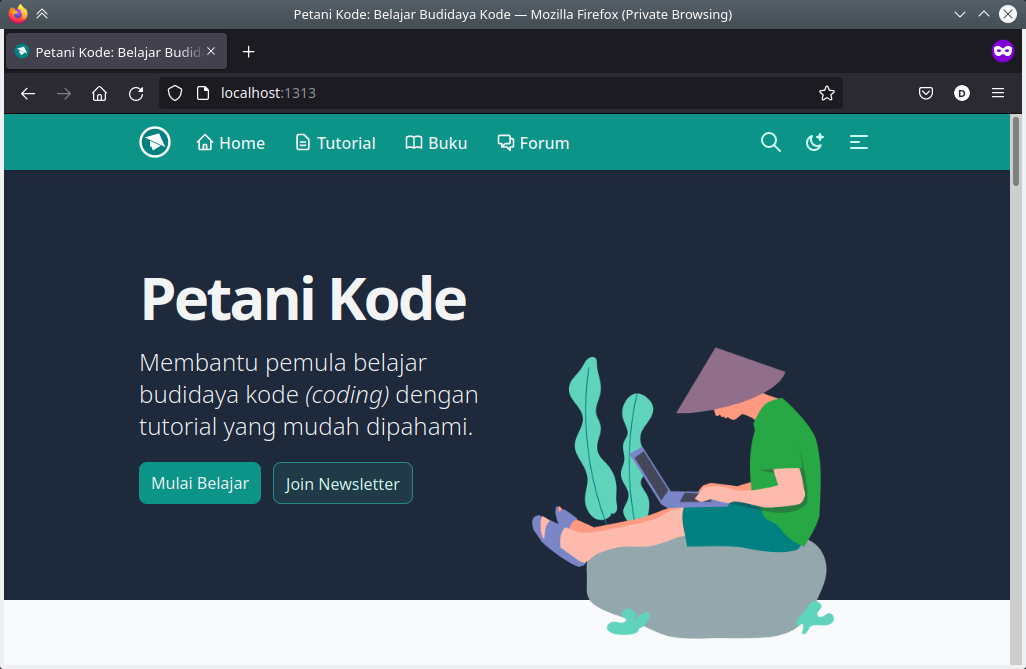Switch to the Petani Kode browser tab
This screenshot has height=669, width=1026.
click(110, 51)
